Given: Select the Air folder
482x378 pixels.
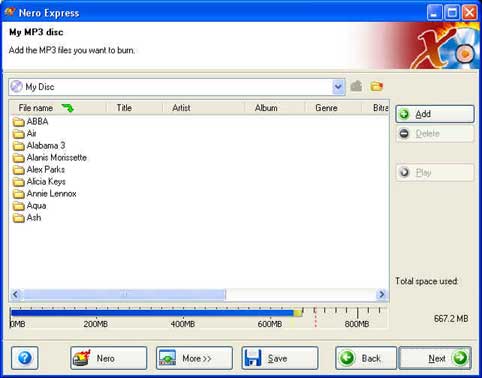Looking at the screenshot, I should pyautogui.click(x=25, y=134).
